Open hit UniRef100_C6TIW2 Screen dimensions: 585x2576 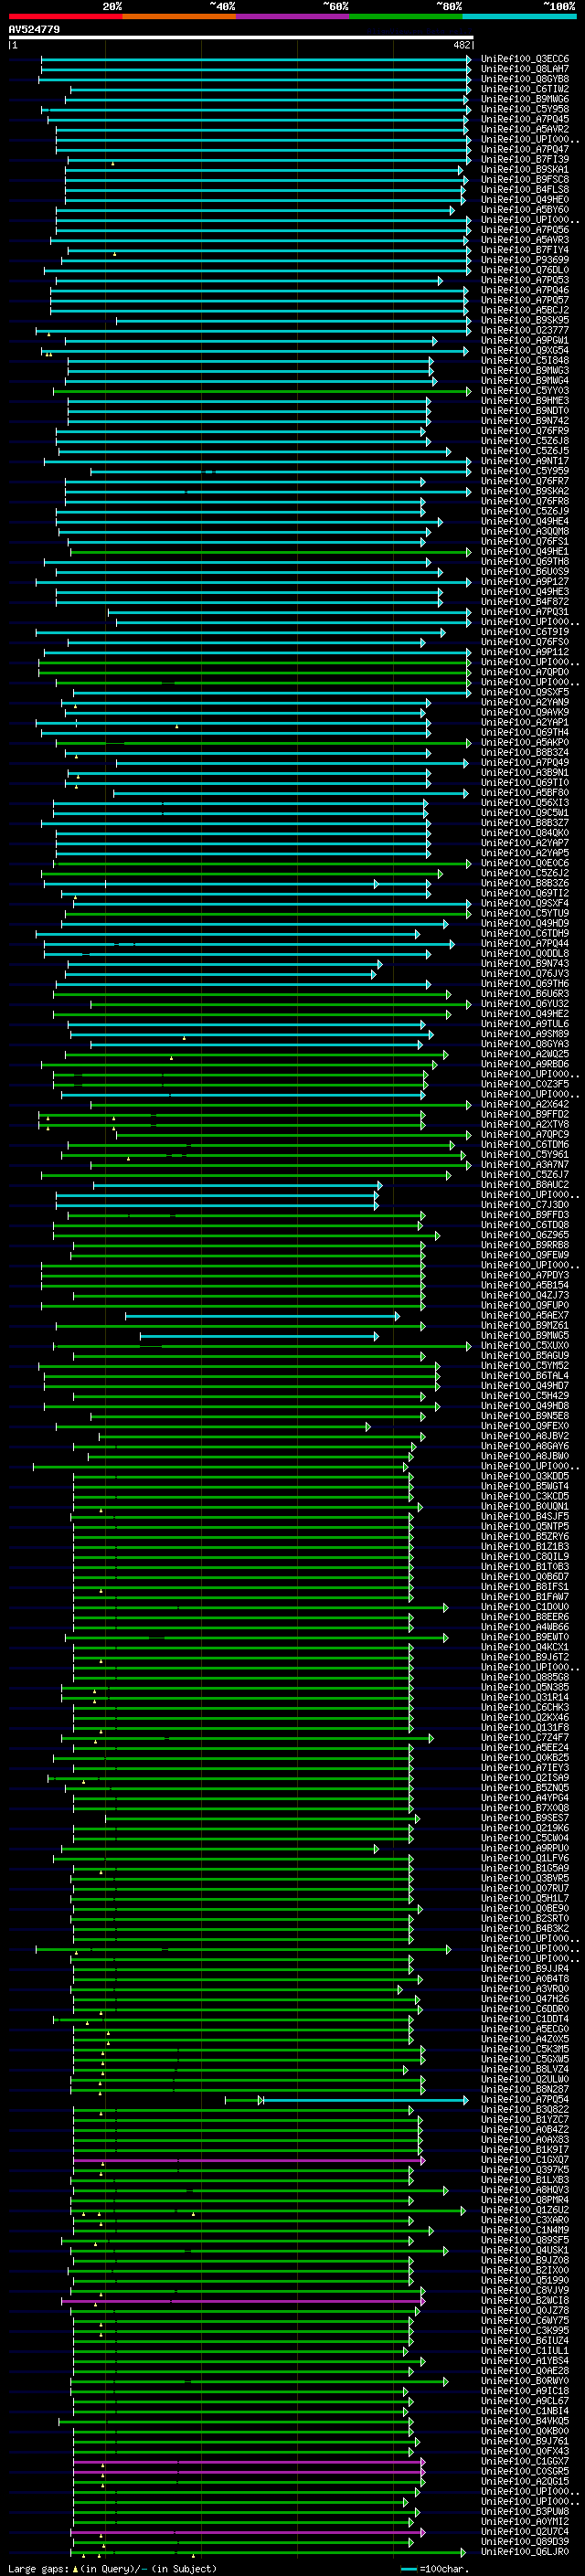(x=525, y=89)
